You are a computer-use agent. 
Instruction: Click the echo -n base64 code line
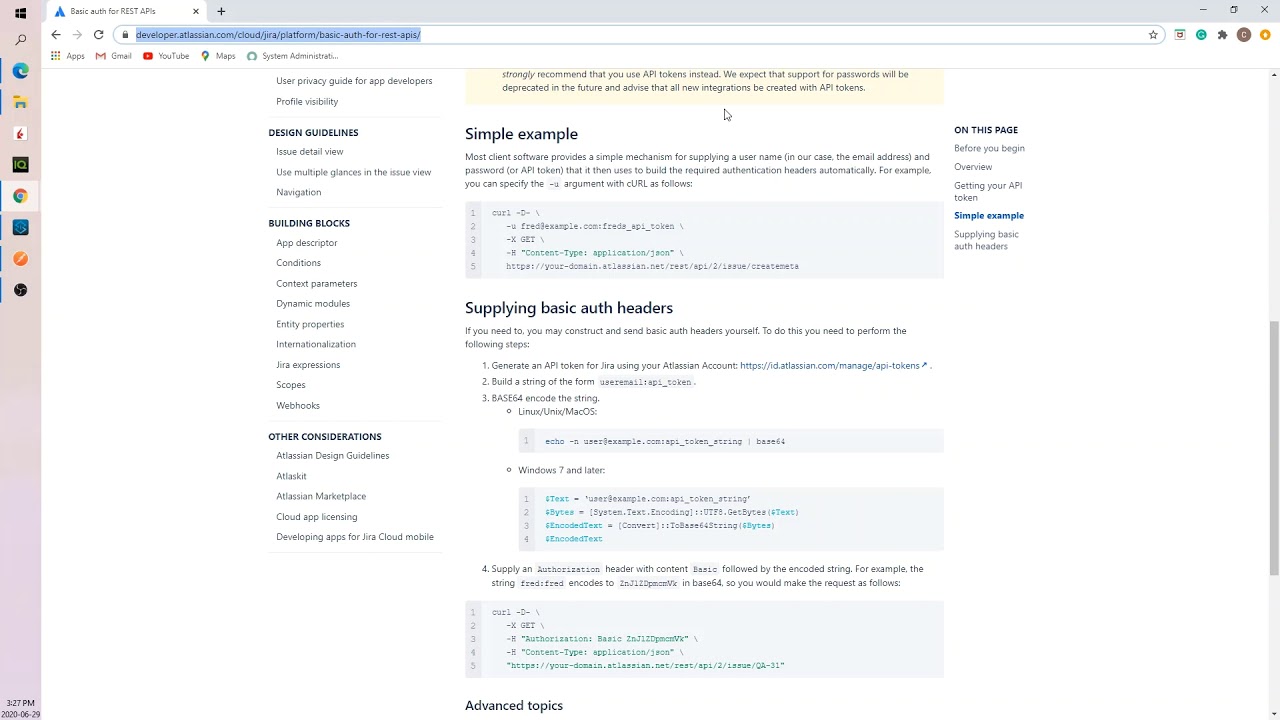coord(665,441)
